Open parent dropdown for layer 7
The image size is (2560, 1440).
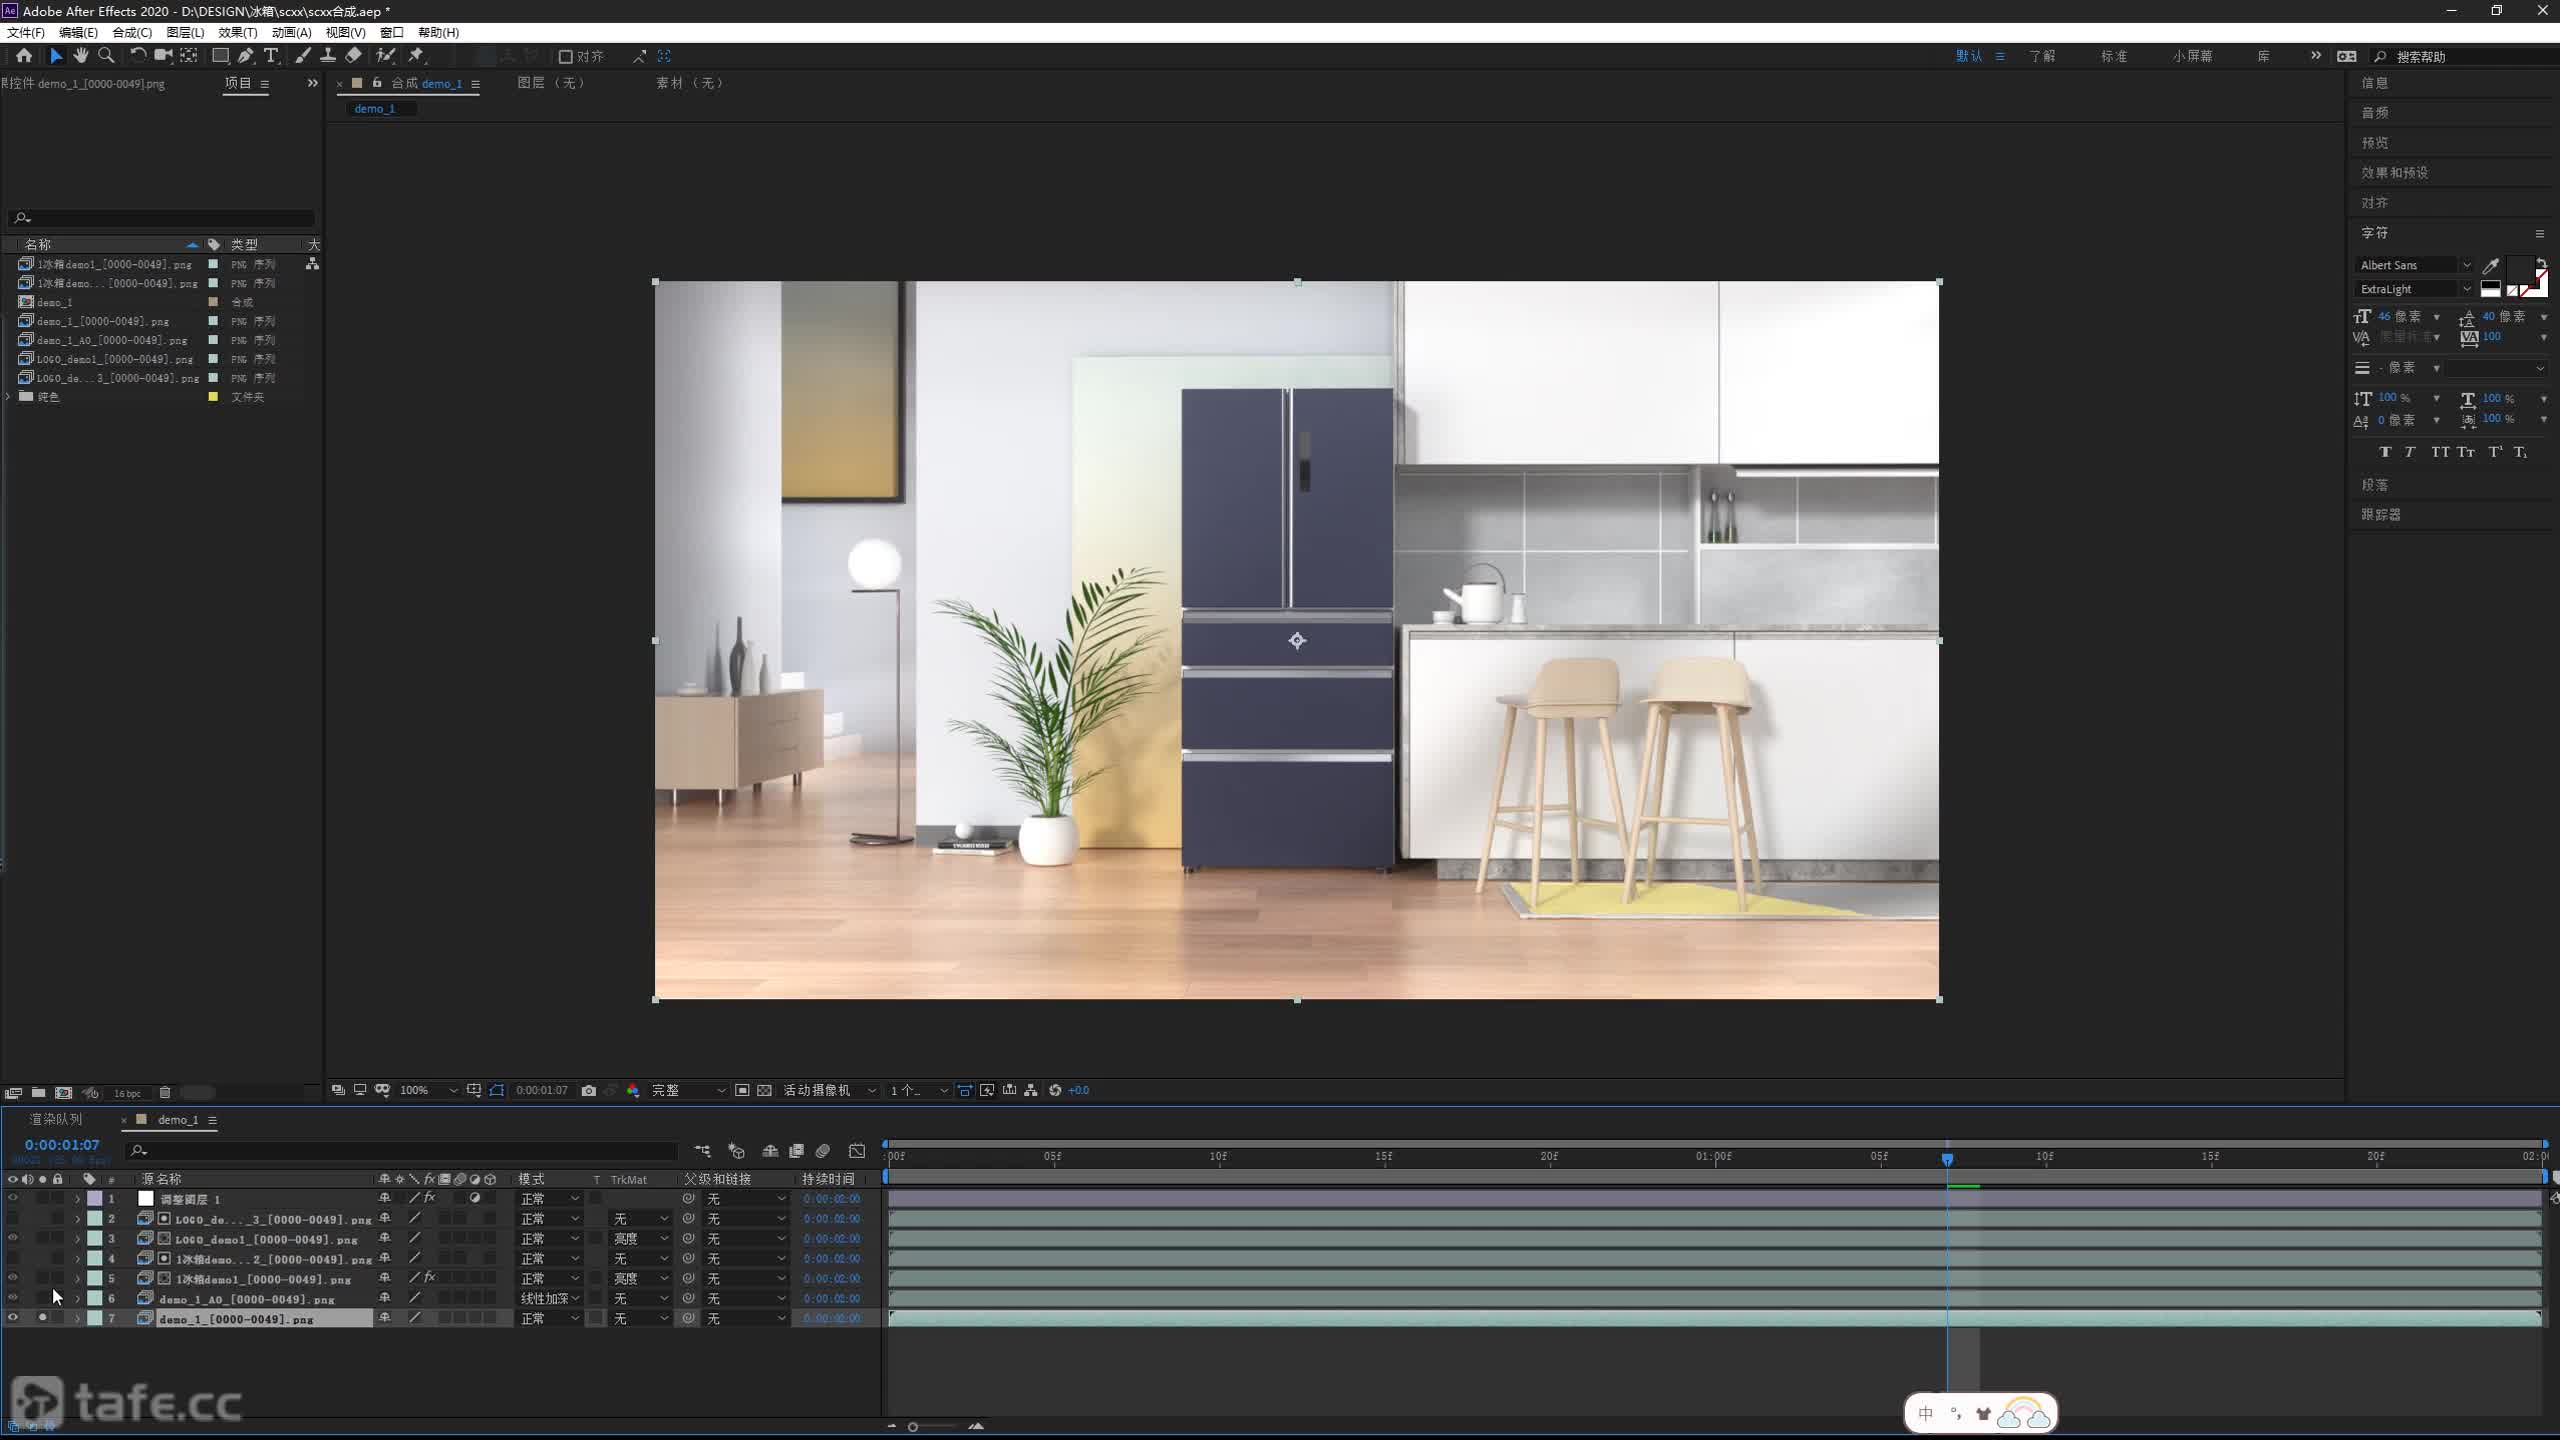(746, 1318)
